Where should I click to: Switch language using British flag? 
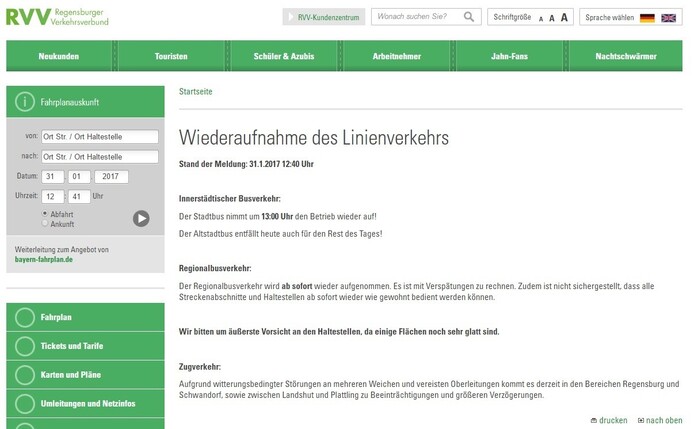[x=668, y=18]
